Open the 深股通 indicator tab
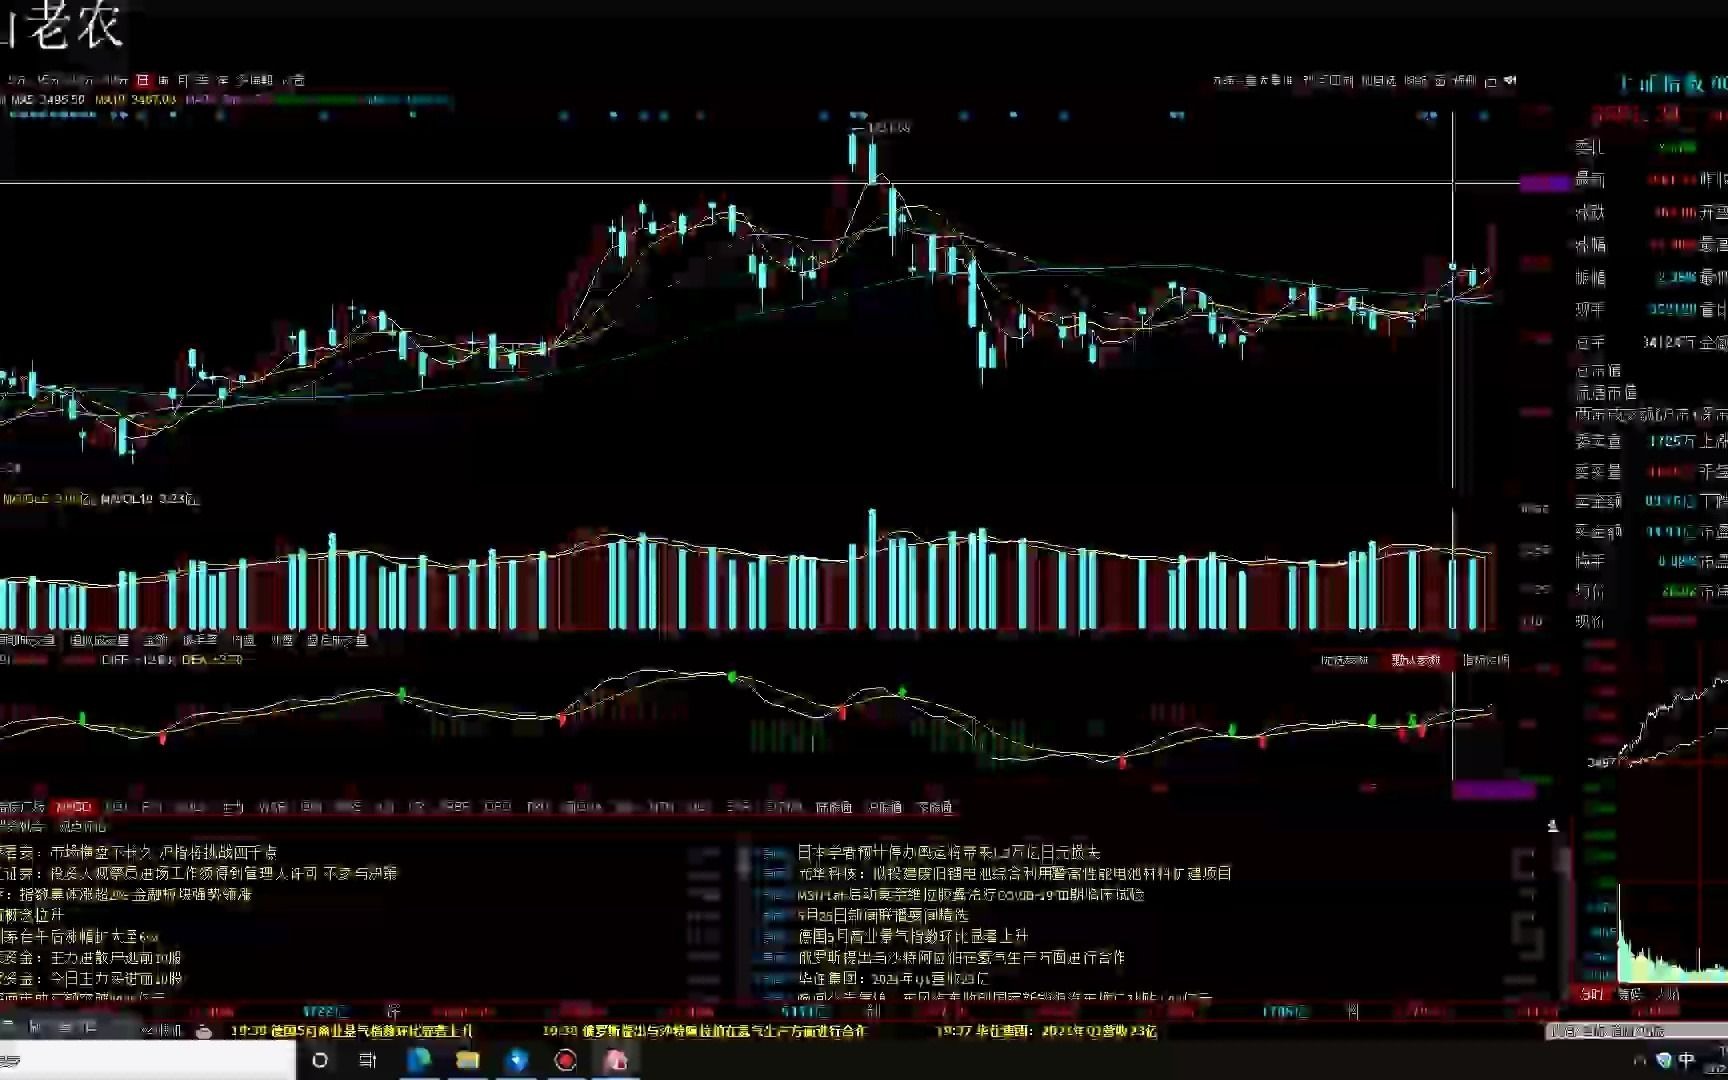 [934, 807]
